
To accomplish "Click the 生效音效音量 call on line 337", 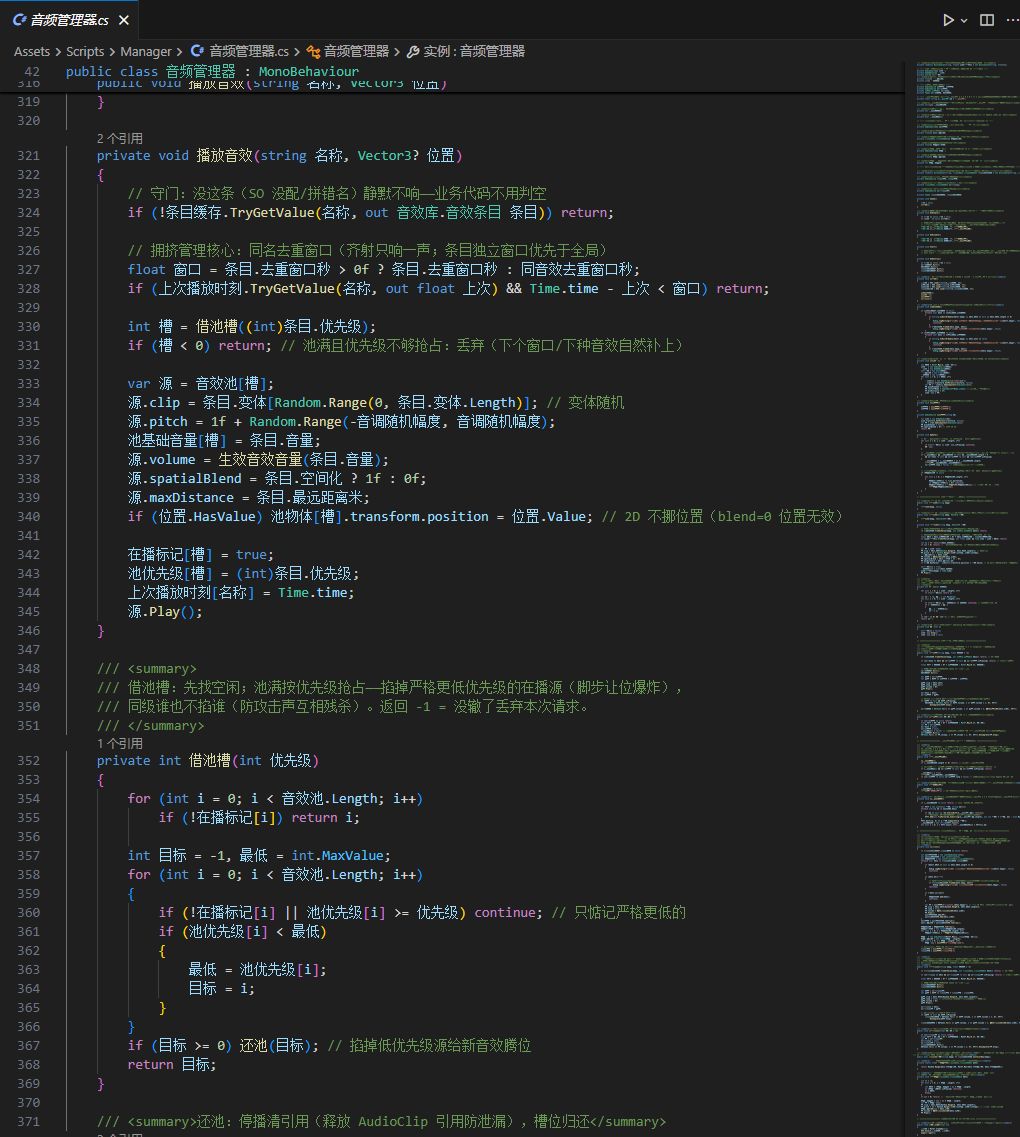I will tap(260, 460).
